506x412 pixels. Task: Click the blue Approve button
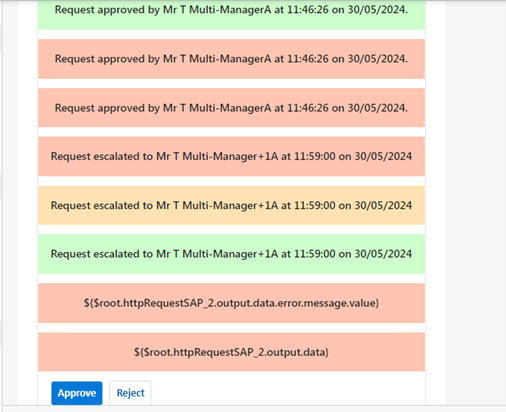pyautogui.click(x=77, y=393)
